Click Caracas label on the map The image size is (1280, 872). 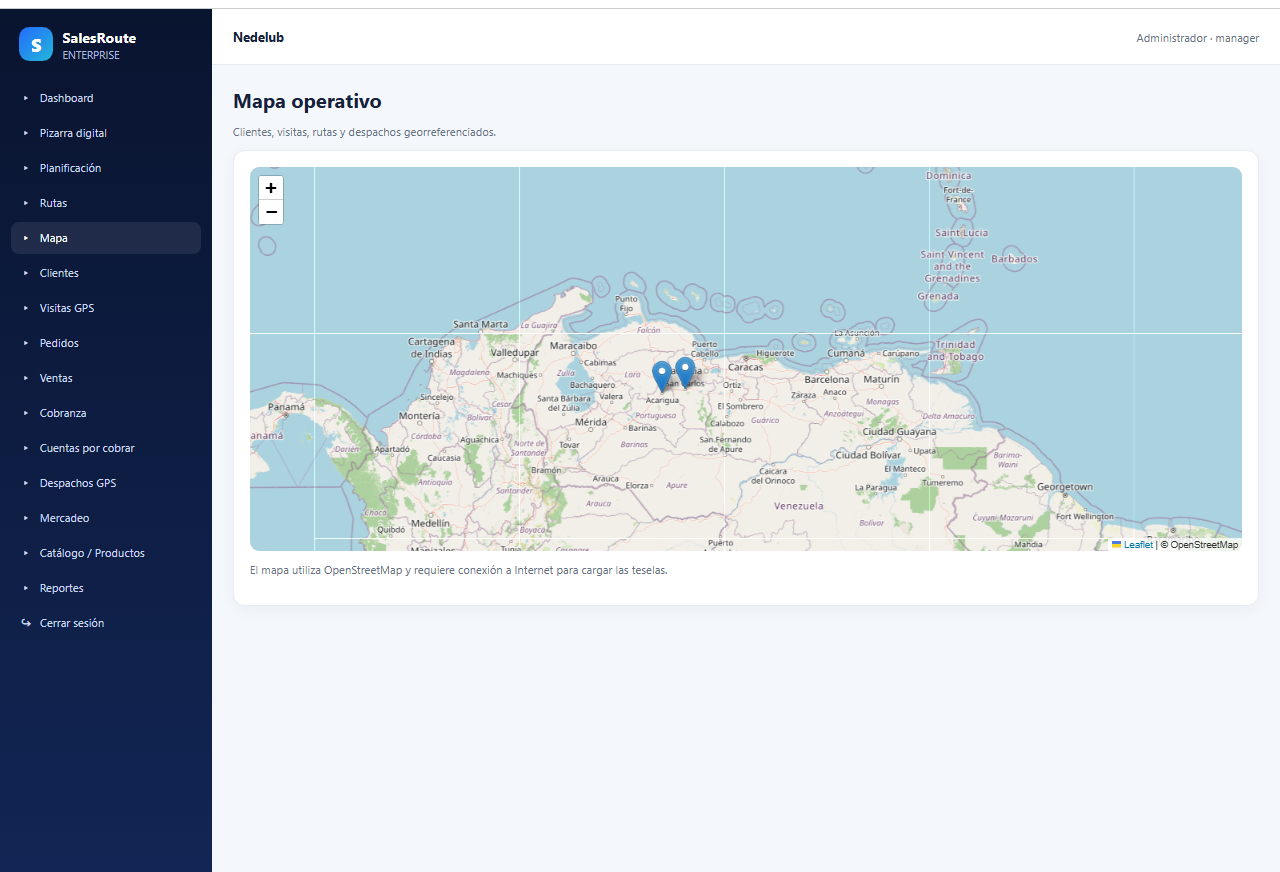click(x=746, y=367)
